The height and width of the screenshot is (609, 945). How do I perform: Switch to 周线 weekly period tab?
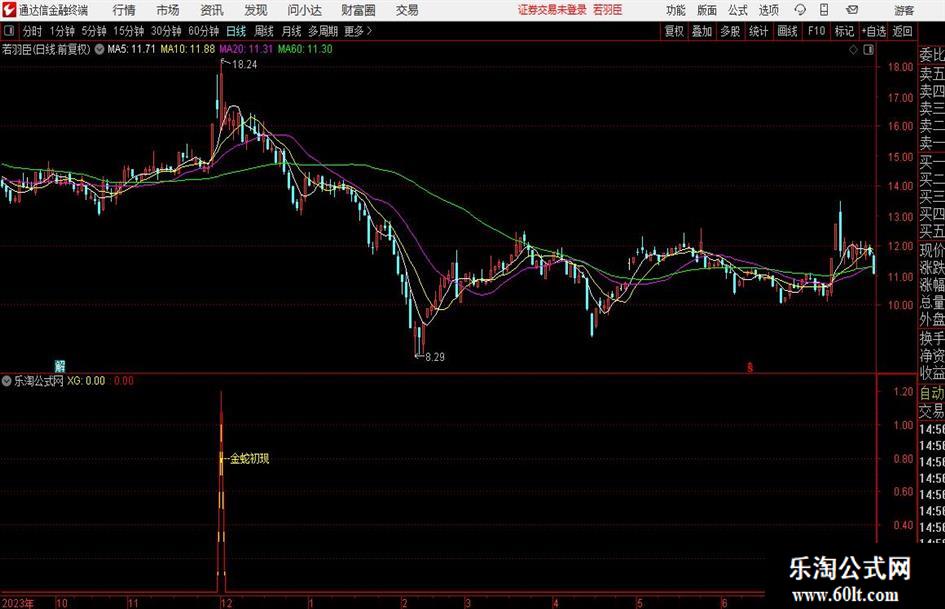(x=264, y=31)
